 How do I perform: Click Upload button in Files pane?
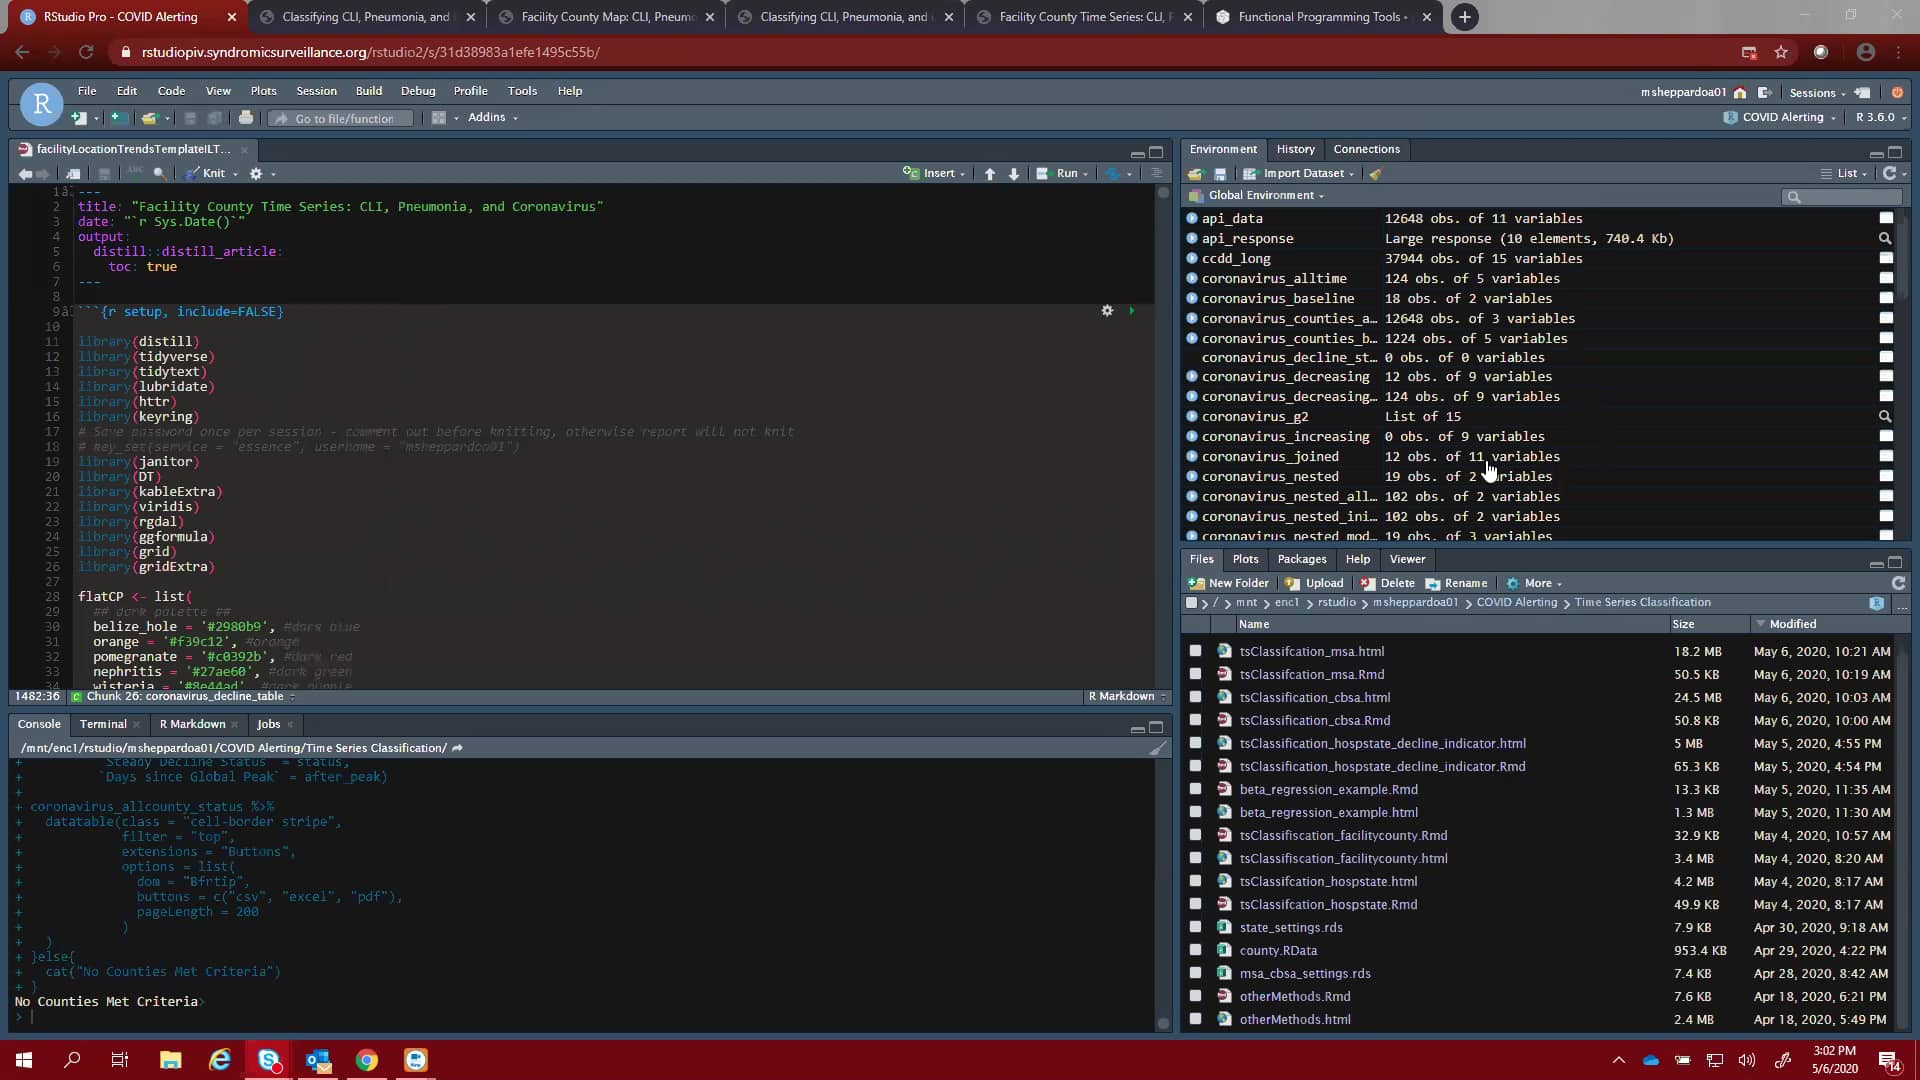tap(1314, 583)
